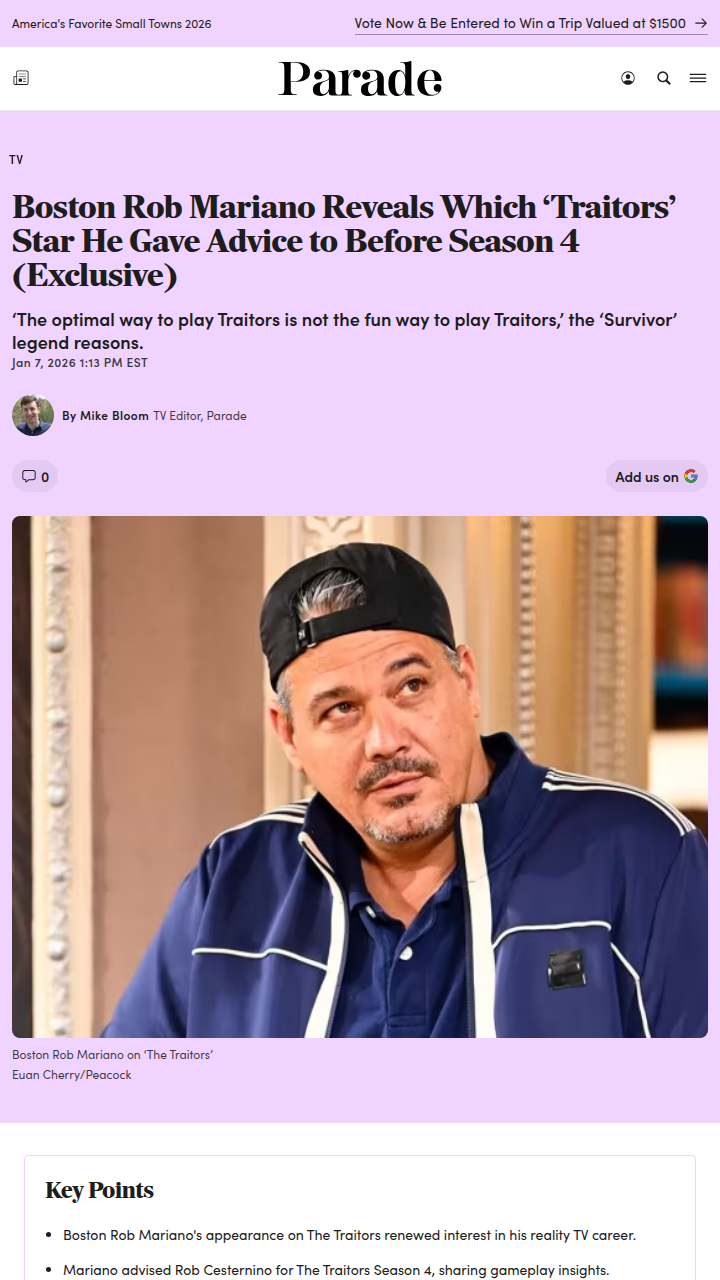
Task: Click the Google G logo
Action: click(x=691, y=476)
